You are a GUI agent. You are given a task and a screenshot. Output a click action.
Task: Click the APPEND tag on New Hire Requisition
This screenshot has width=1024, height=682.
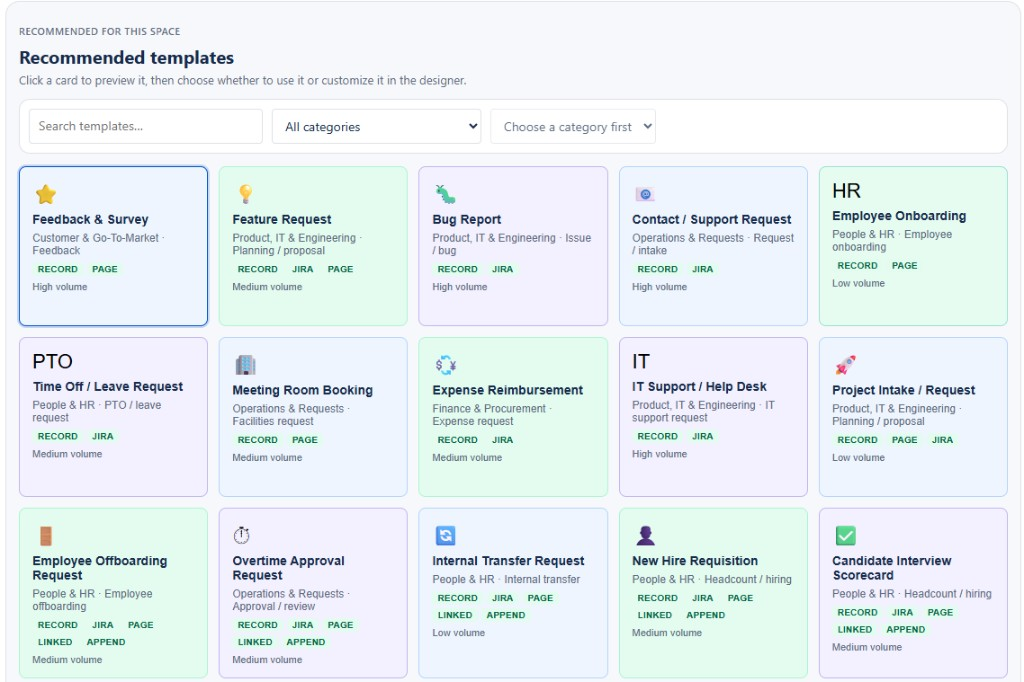(705, 615)
